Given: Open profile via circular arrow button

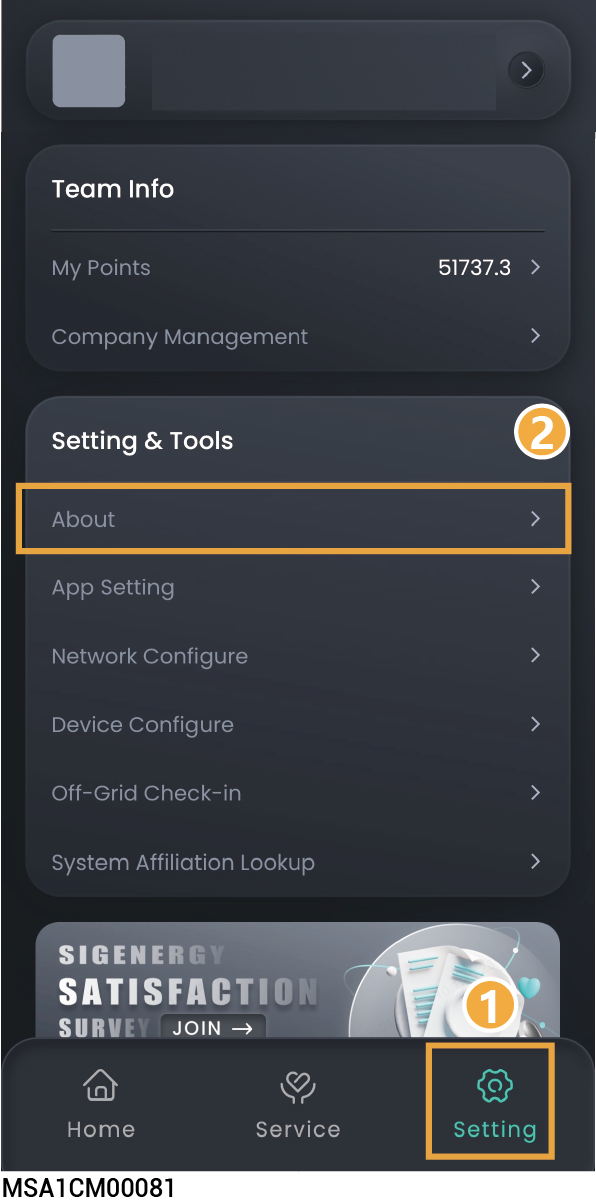Looking at the screenshot, I should pos(527,70).
